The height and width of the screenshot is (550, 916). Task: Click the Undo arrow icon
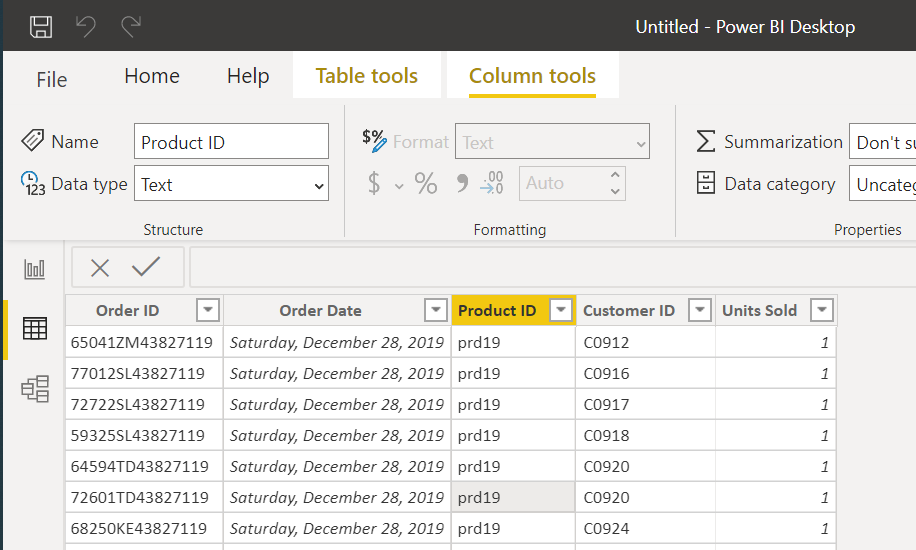tap(86, 27)
